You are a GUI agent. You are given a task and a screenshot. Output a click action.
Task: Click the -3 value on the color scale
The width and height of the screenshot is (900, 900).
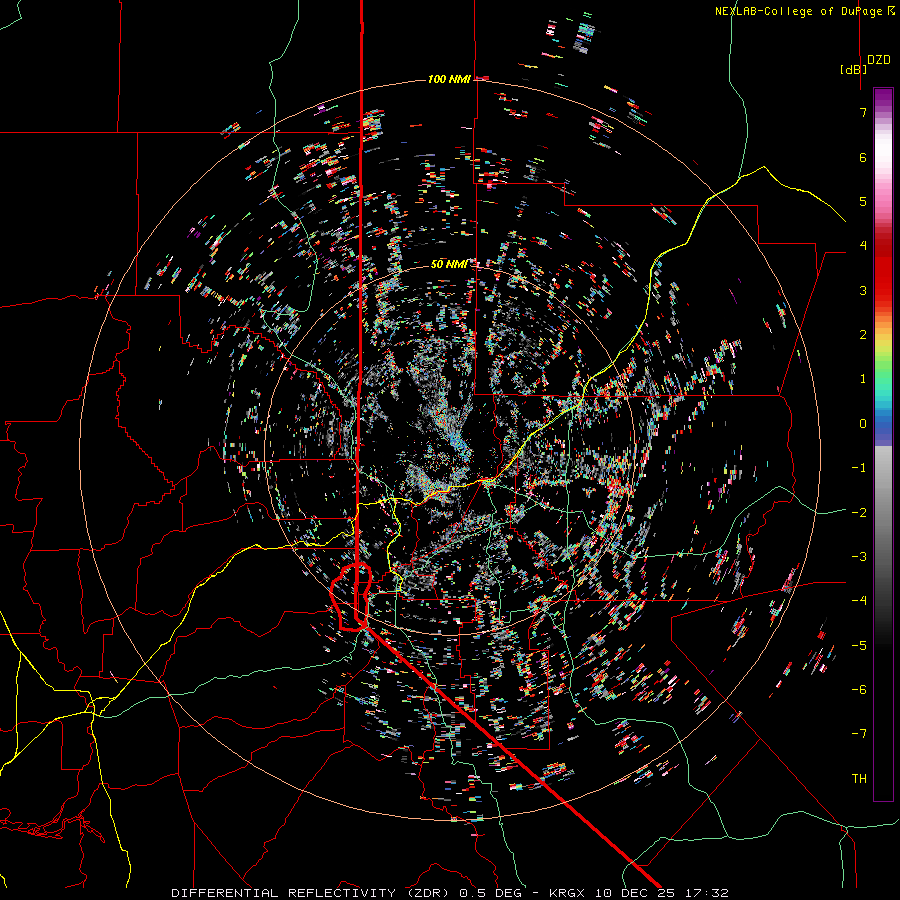pyautogui.click(x=859, y=556)
